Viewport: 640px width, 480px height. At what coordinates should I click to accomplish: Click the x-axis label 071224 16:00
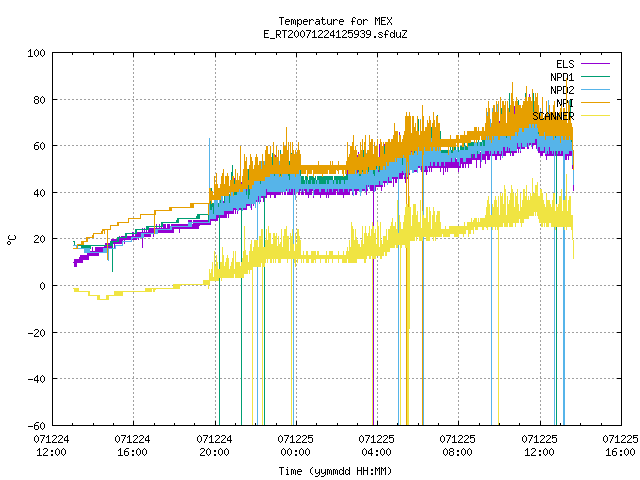click(133, 446)
